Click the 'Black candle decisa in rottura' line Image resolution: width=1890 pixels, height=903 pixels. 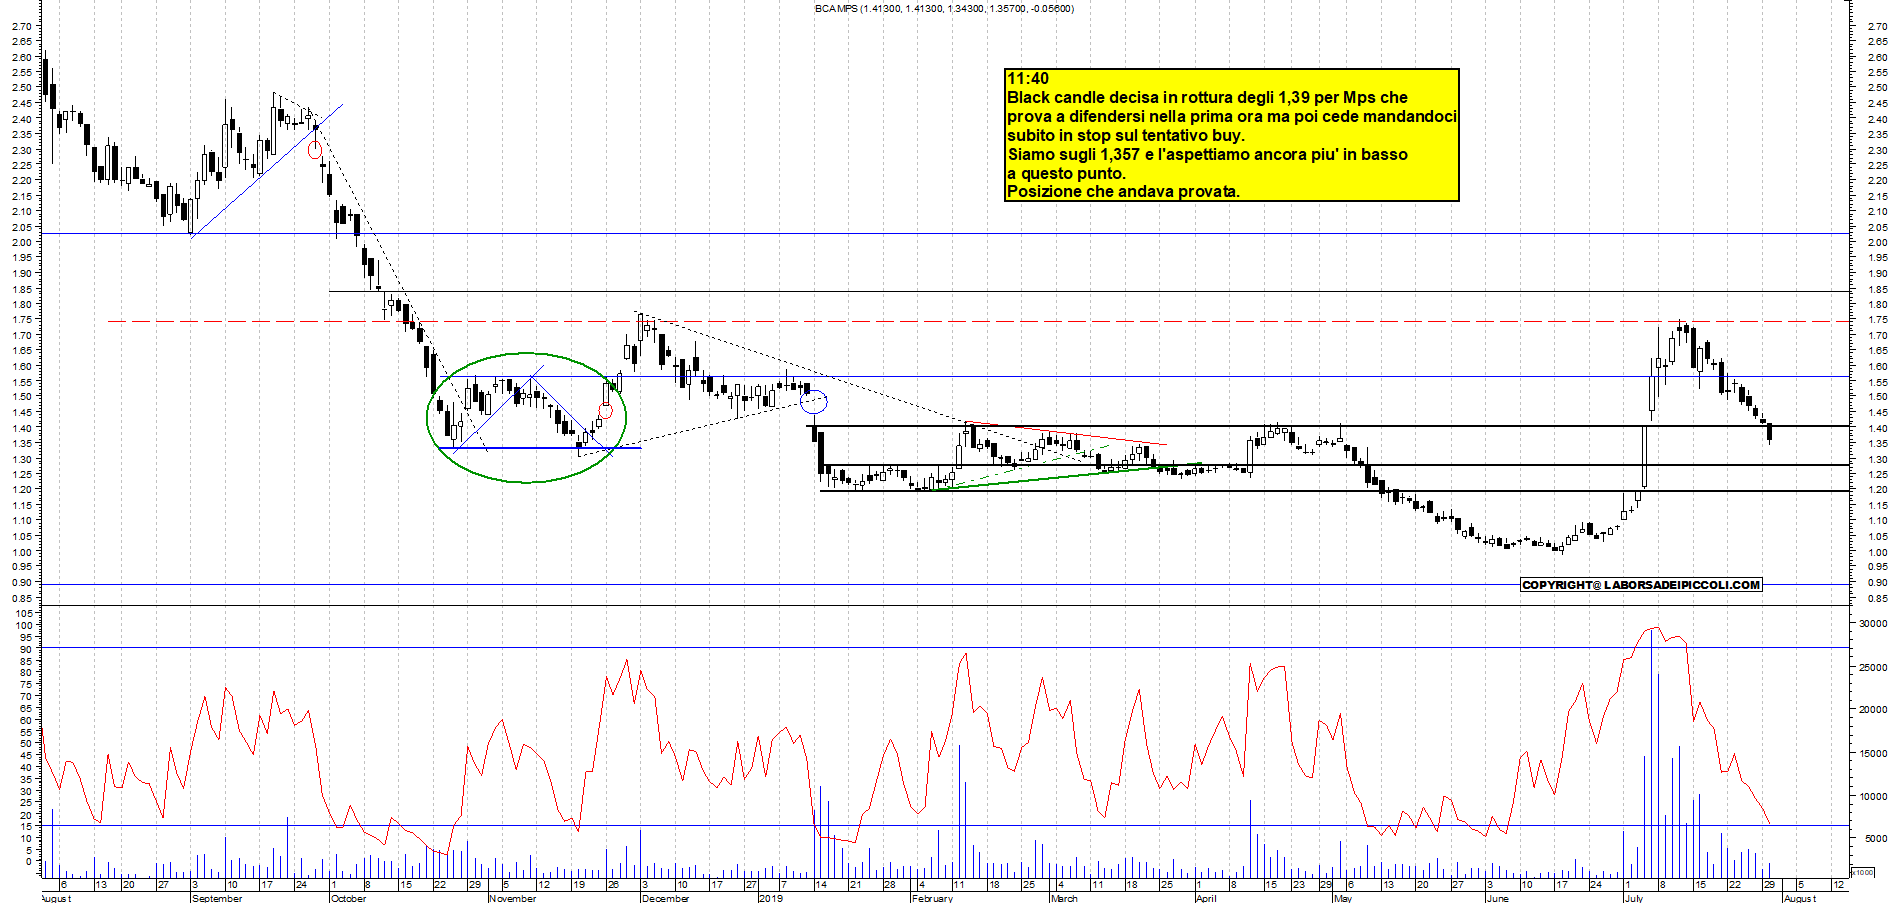[1207, 98]
